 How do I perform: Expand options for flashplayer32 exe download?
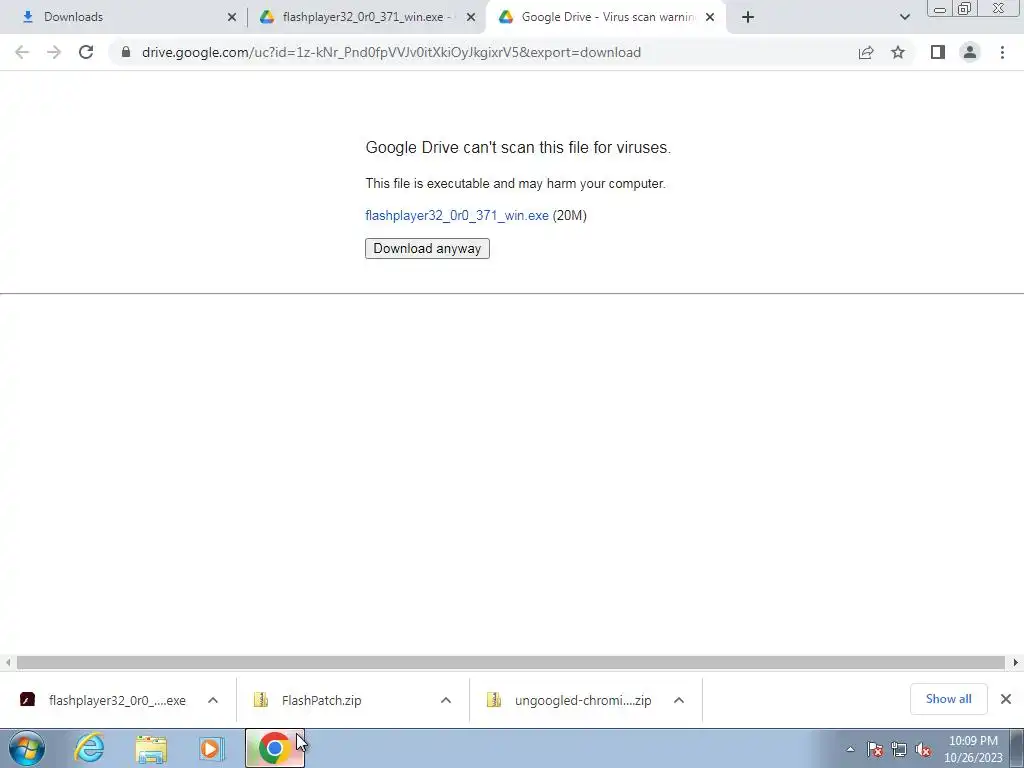(x=213, y=700)
